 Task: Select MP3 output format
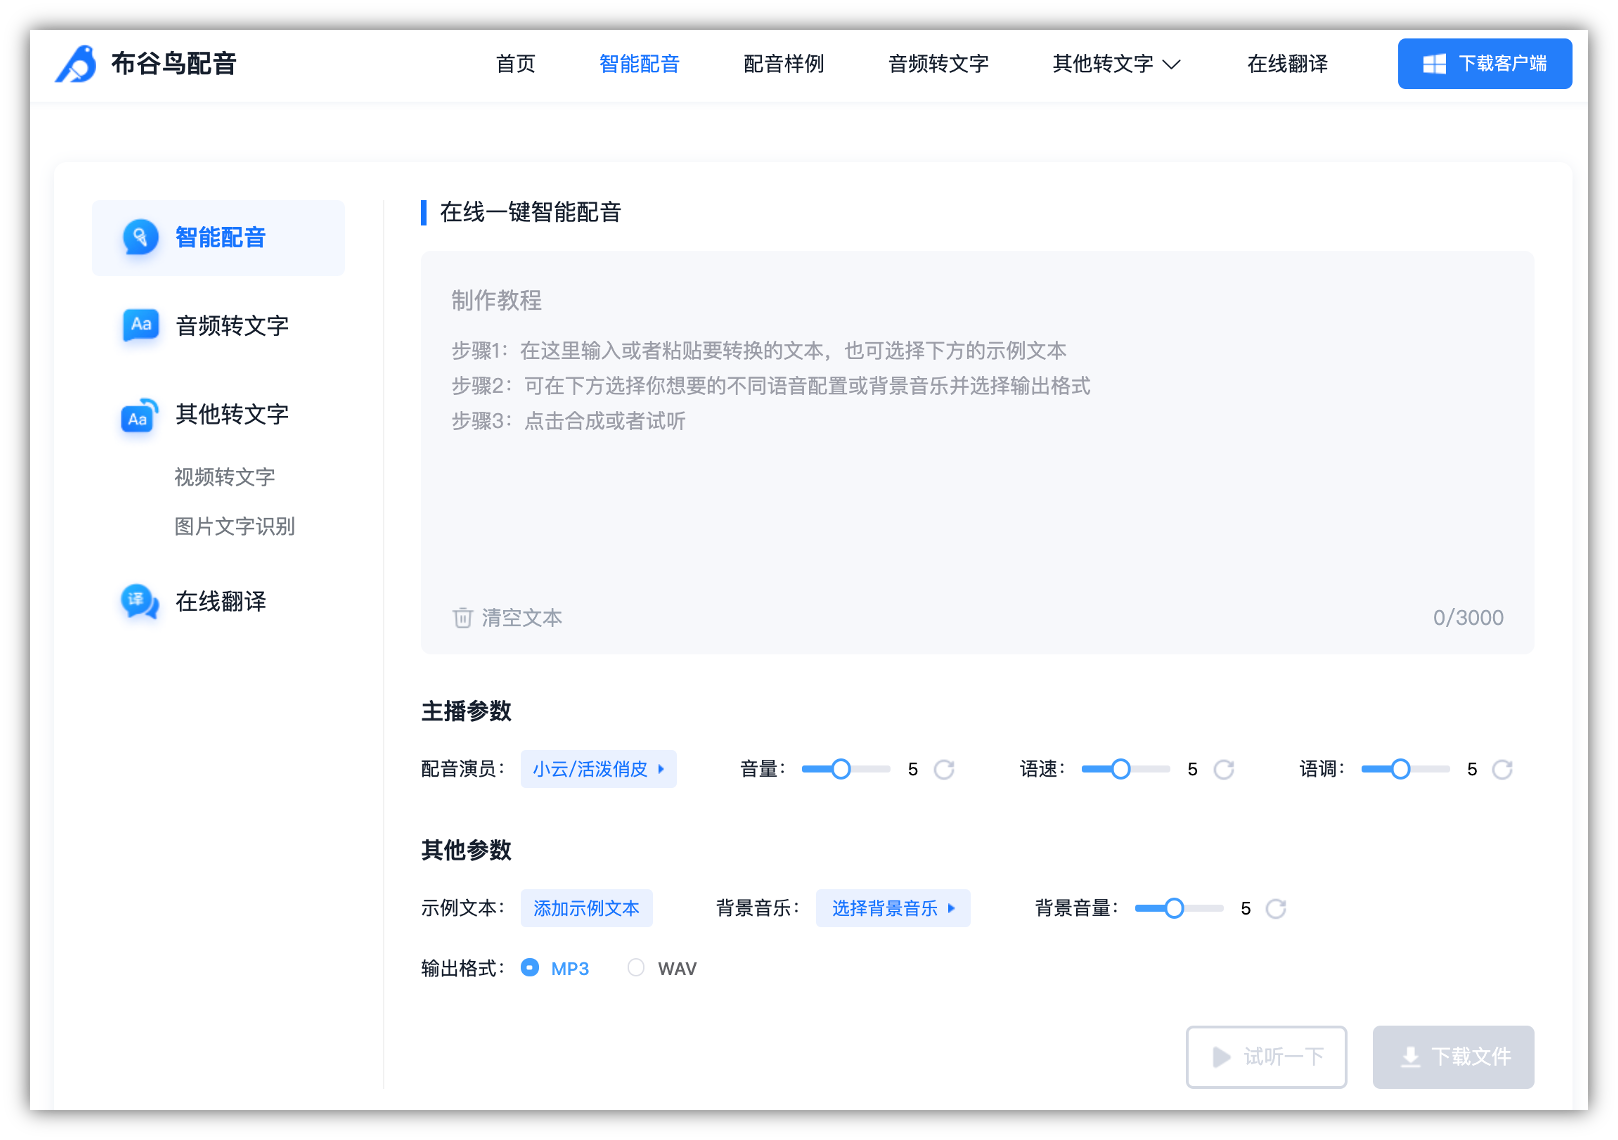click(530, 967)
